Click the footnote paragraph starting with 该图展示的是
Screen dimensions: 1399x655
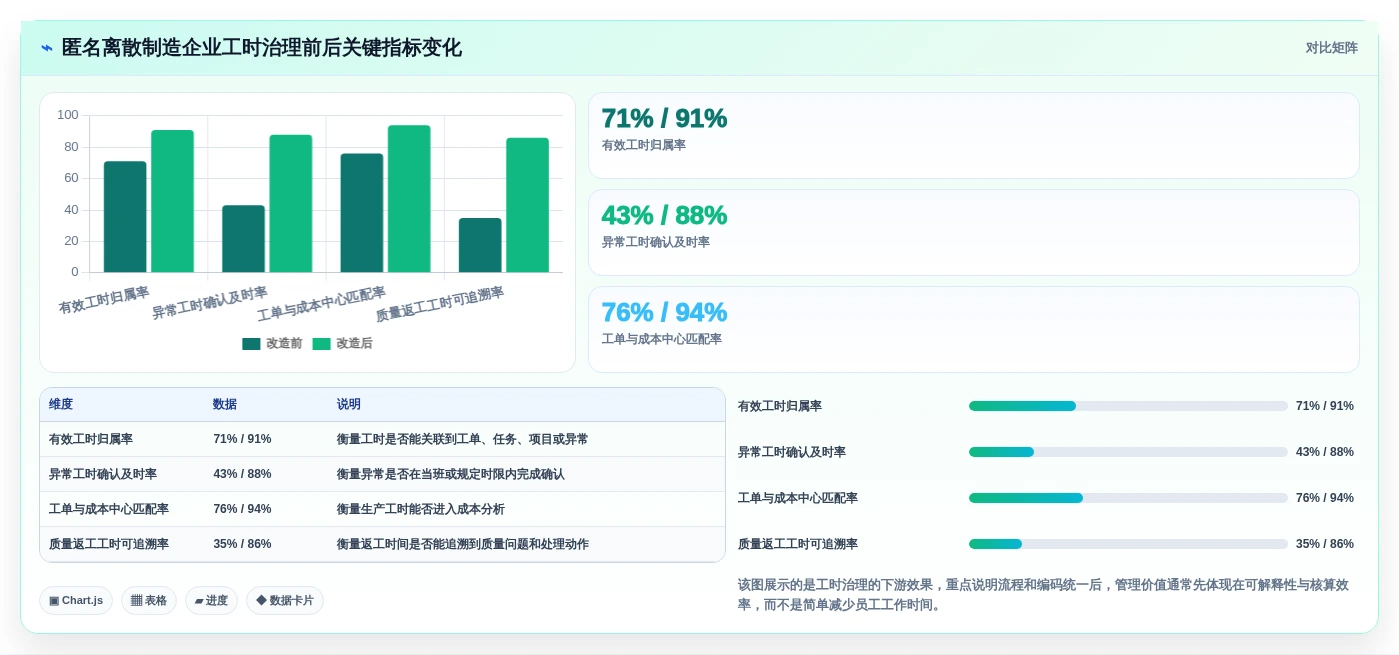click(x=1044, y=595)
